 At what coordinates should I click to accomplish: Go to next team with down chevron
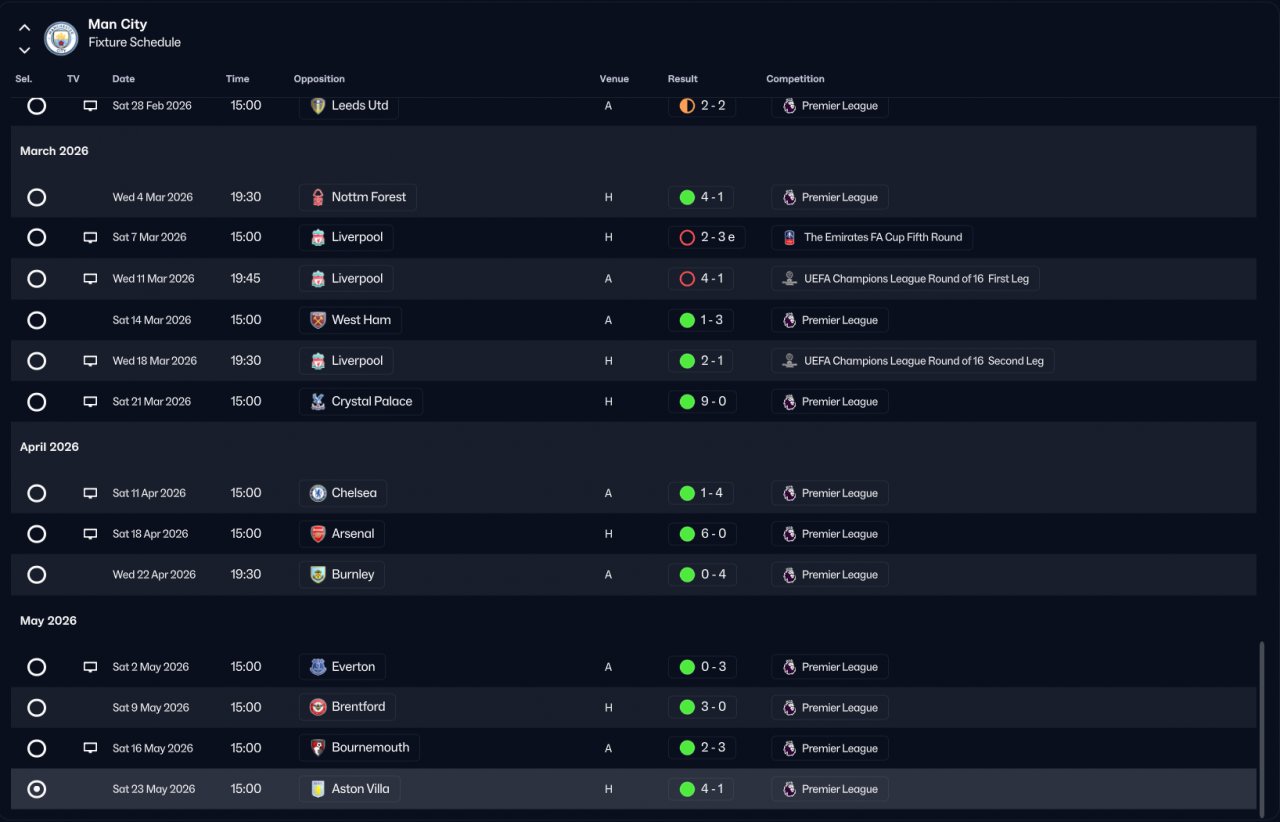24,50
